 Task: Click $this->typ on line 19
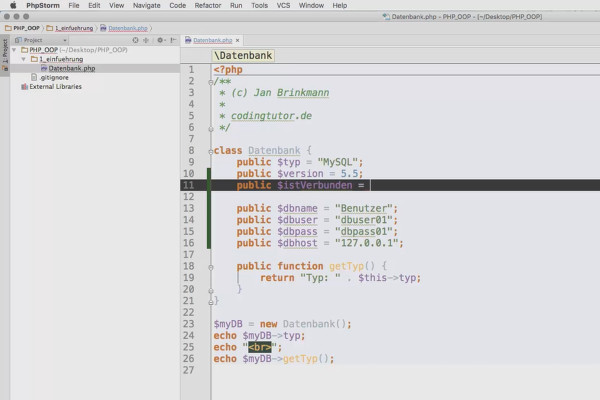[x=387, y=278]
